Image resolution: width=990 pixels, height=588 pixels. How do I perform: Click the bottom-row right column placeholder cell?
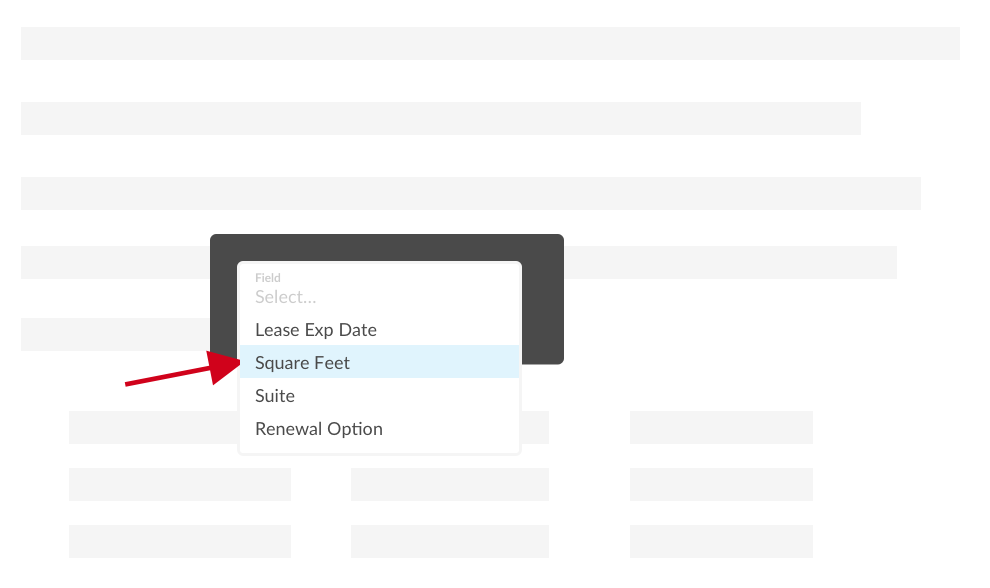click(721, 541)
